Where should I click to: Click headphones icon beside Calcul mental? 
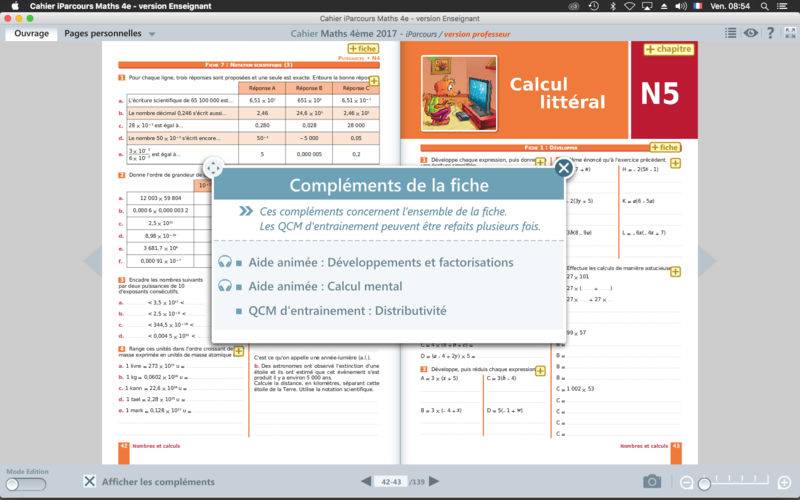(x=225, y=286)
